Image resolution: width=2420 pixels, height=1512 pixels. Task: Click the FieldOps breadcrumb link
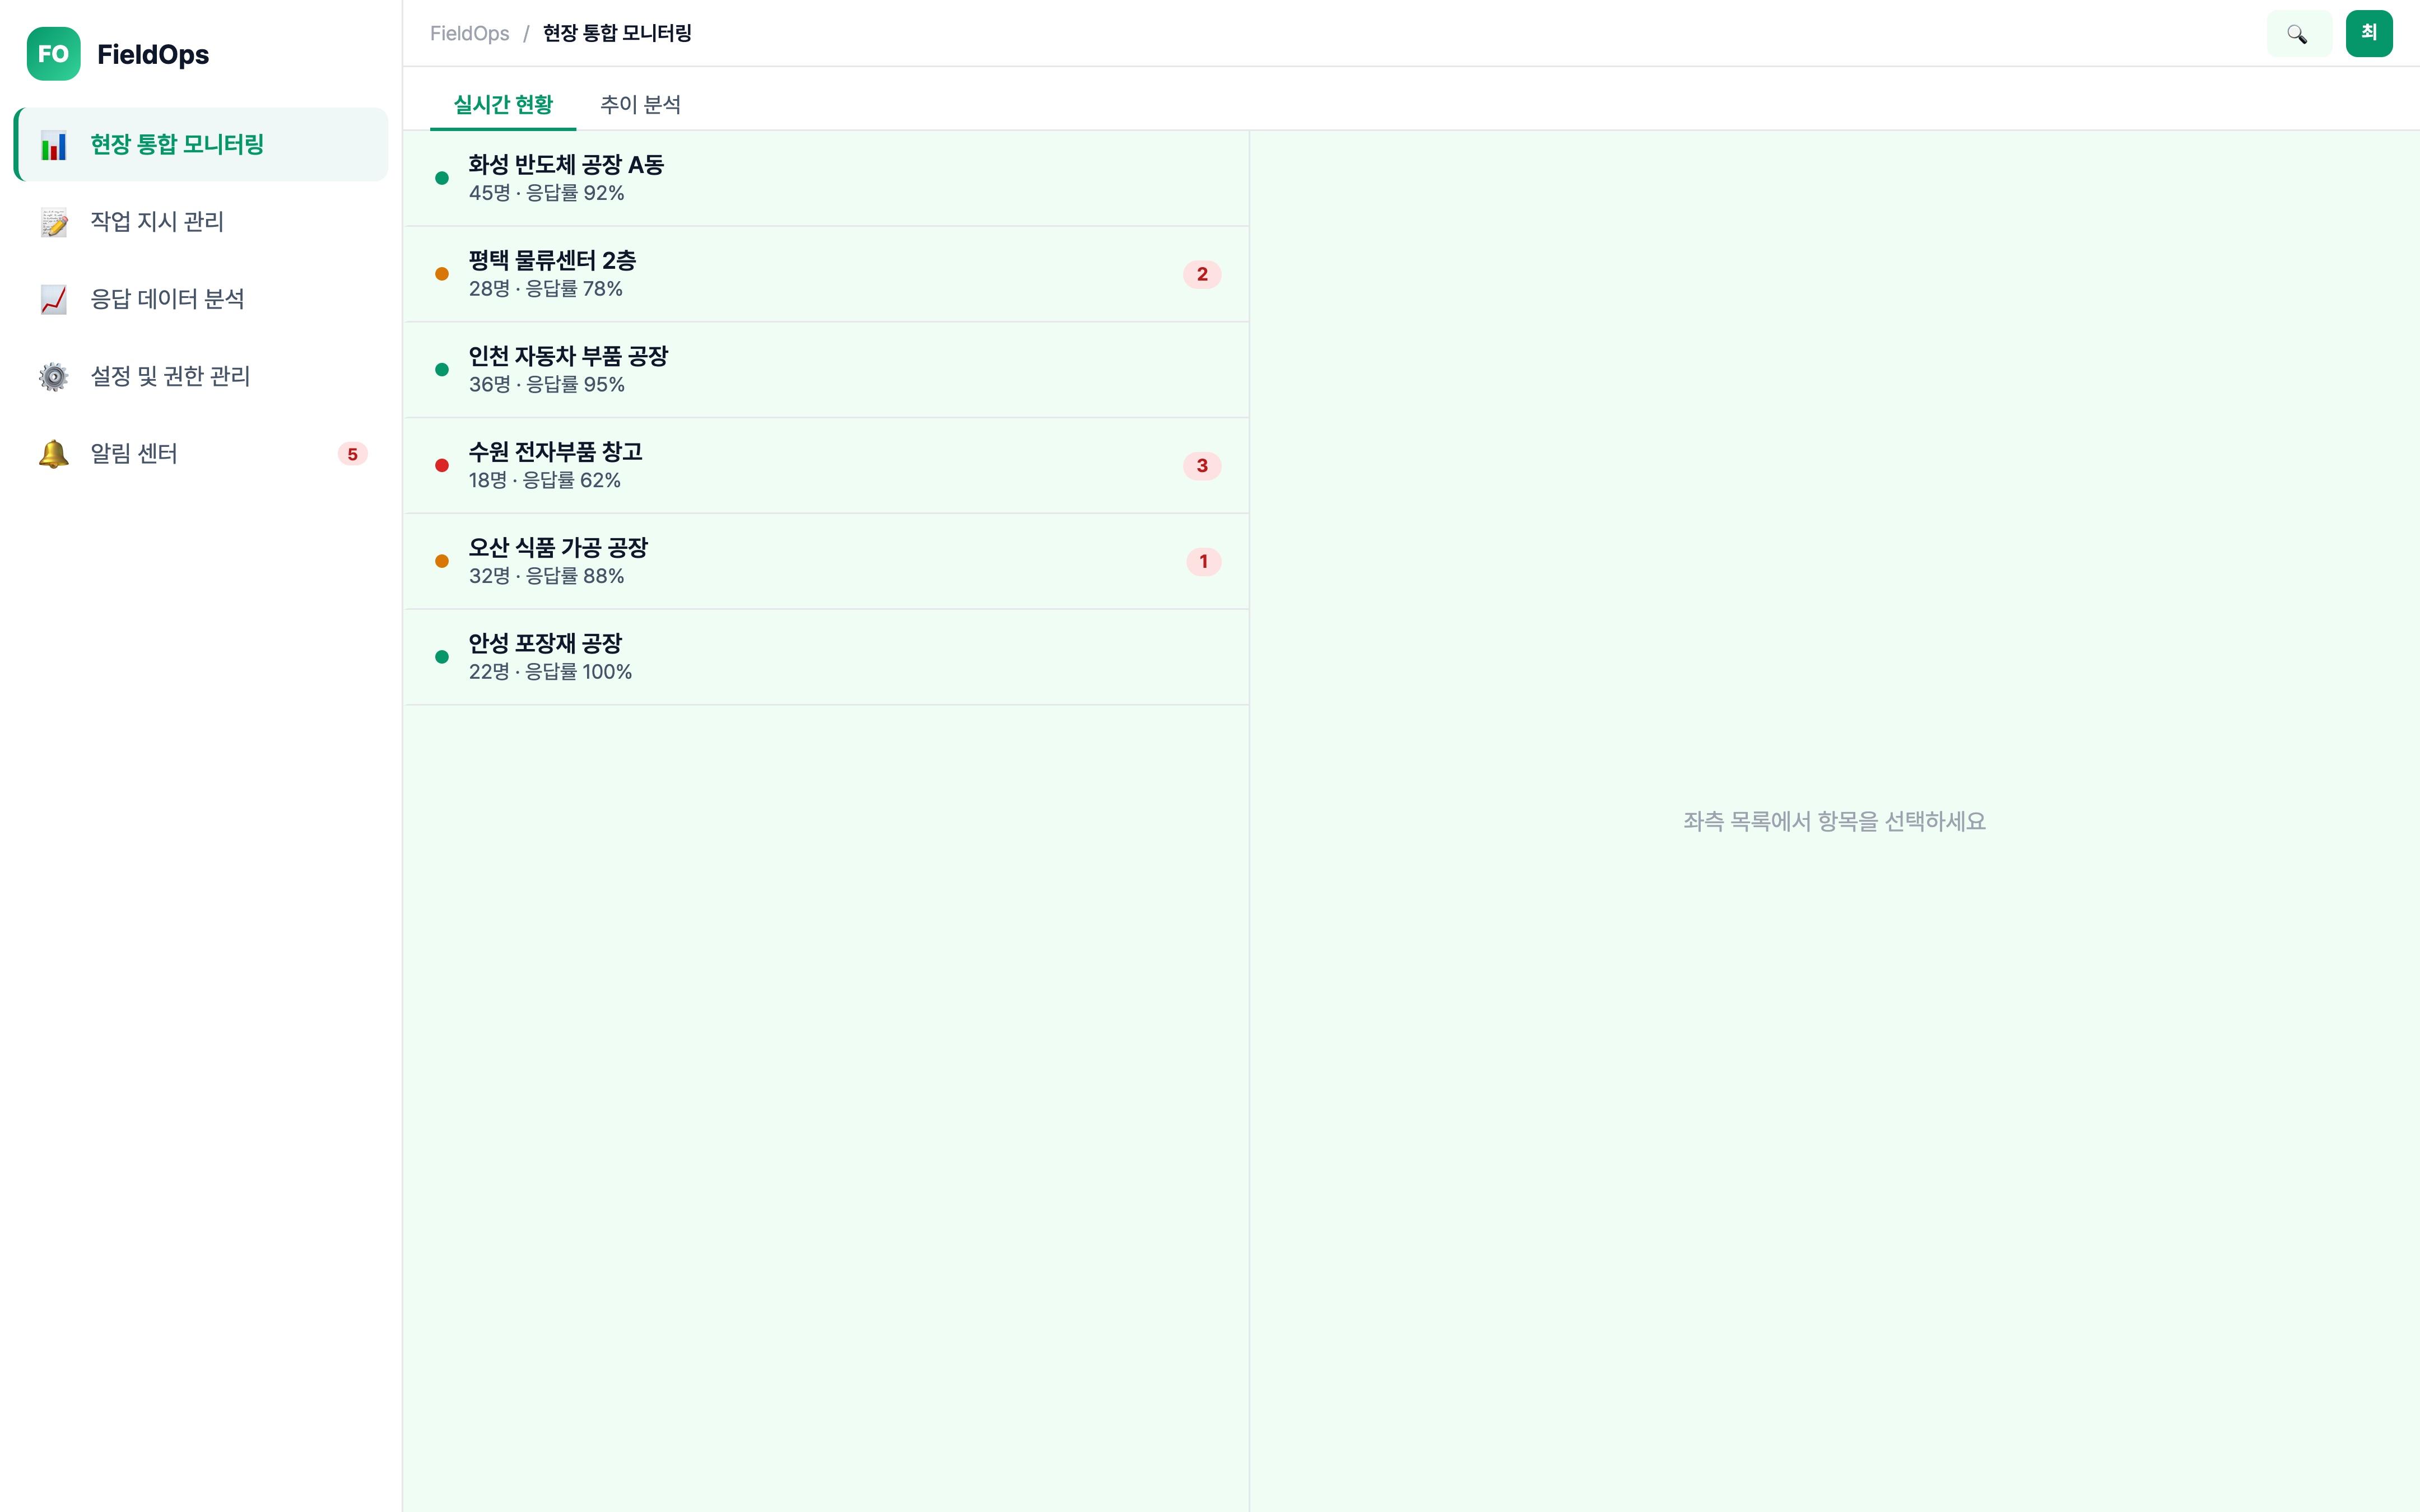tap(469, 33)
